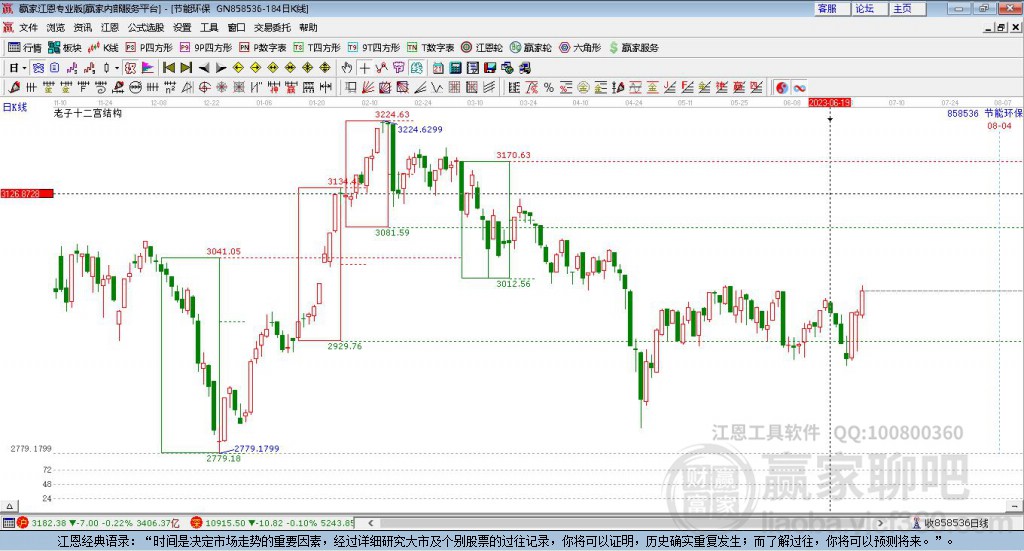Screen dimensions: 1024x551
Task: Open the 设置 menu
Action: click(x=182, y=27)
